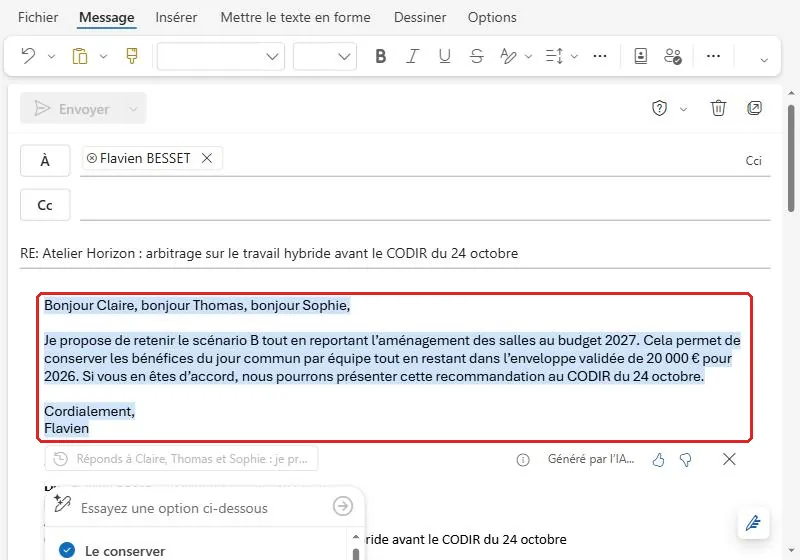
Task: Toggle strikethrough formatting
Action: 477,56
